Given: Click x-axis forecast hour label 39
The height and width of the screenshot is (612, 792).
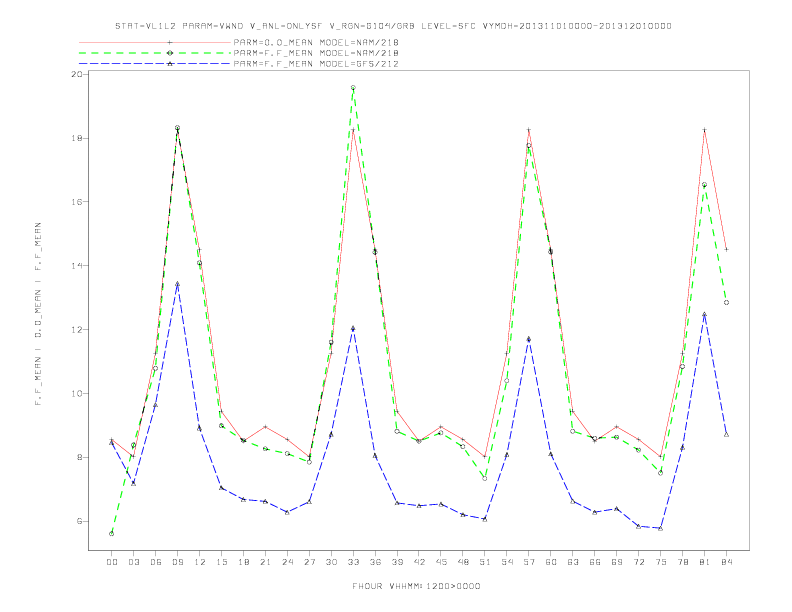Looking at the screenshot, I should coord(397,562).
